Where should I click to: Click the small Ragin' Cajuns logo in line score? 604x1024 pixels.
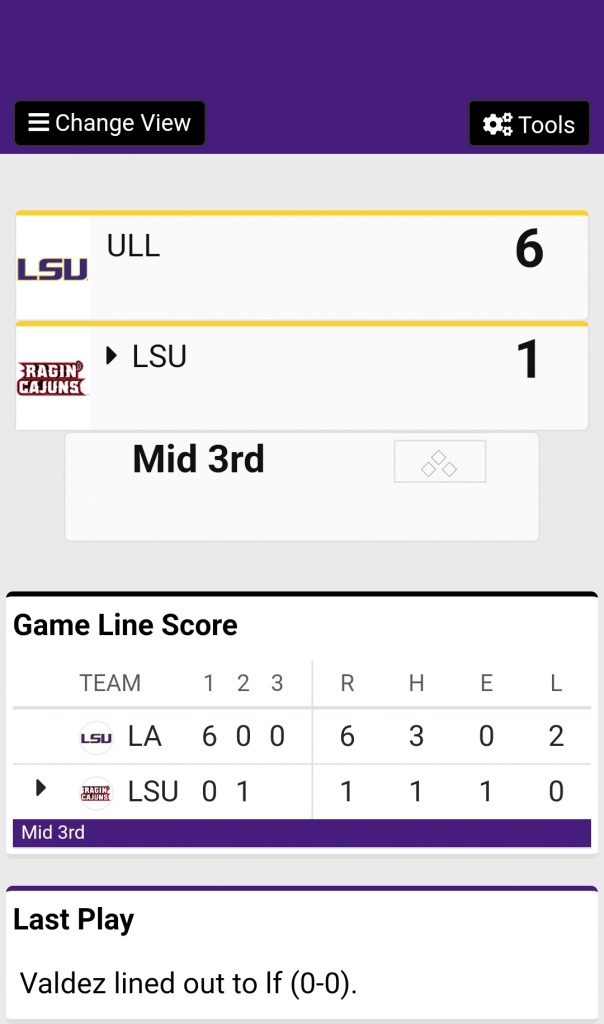point(96,793)
